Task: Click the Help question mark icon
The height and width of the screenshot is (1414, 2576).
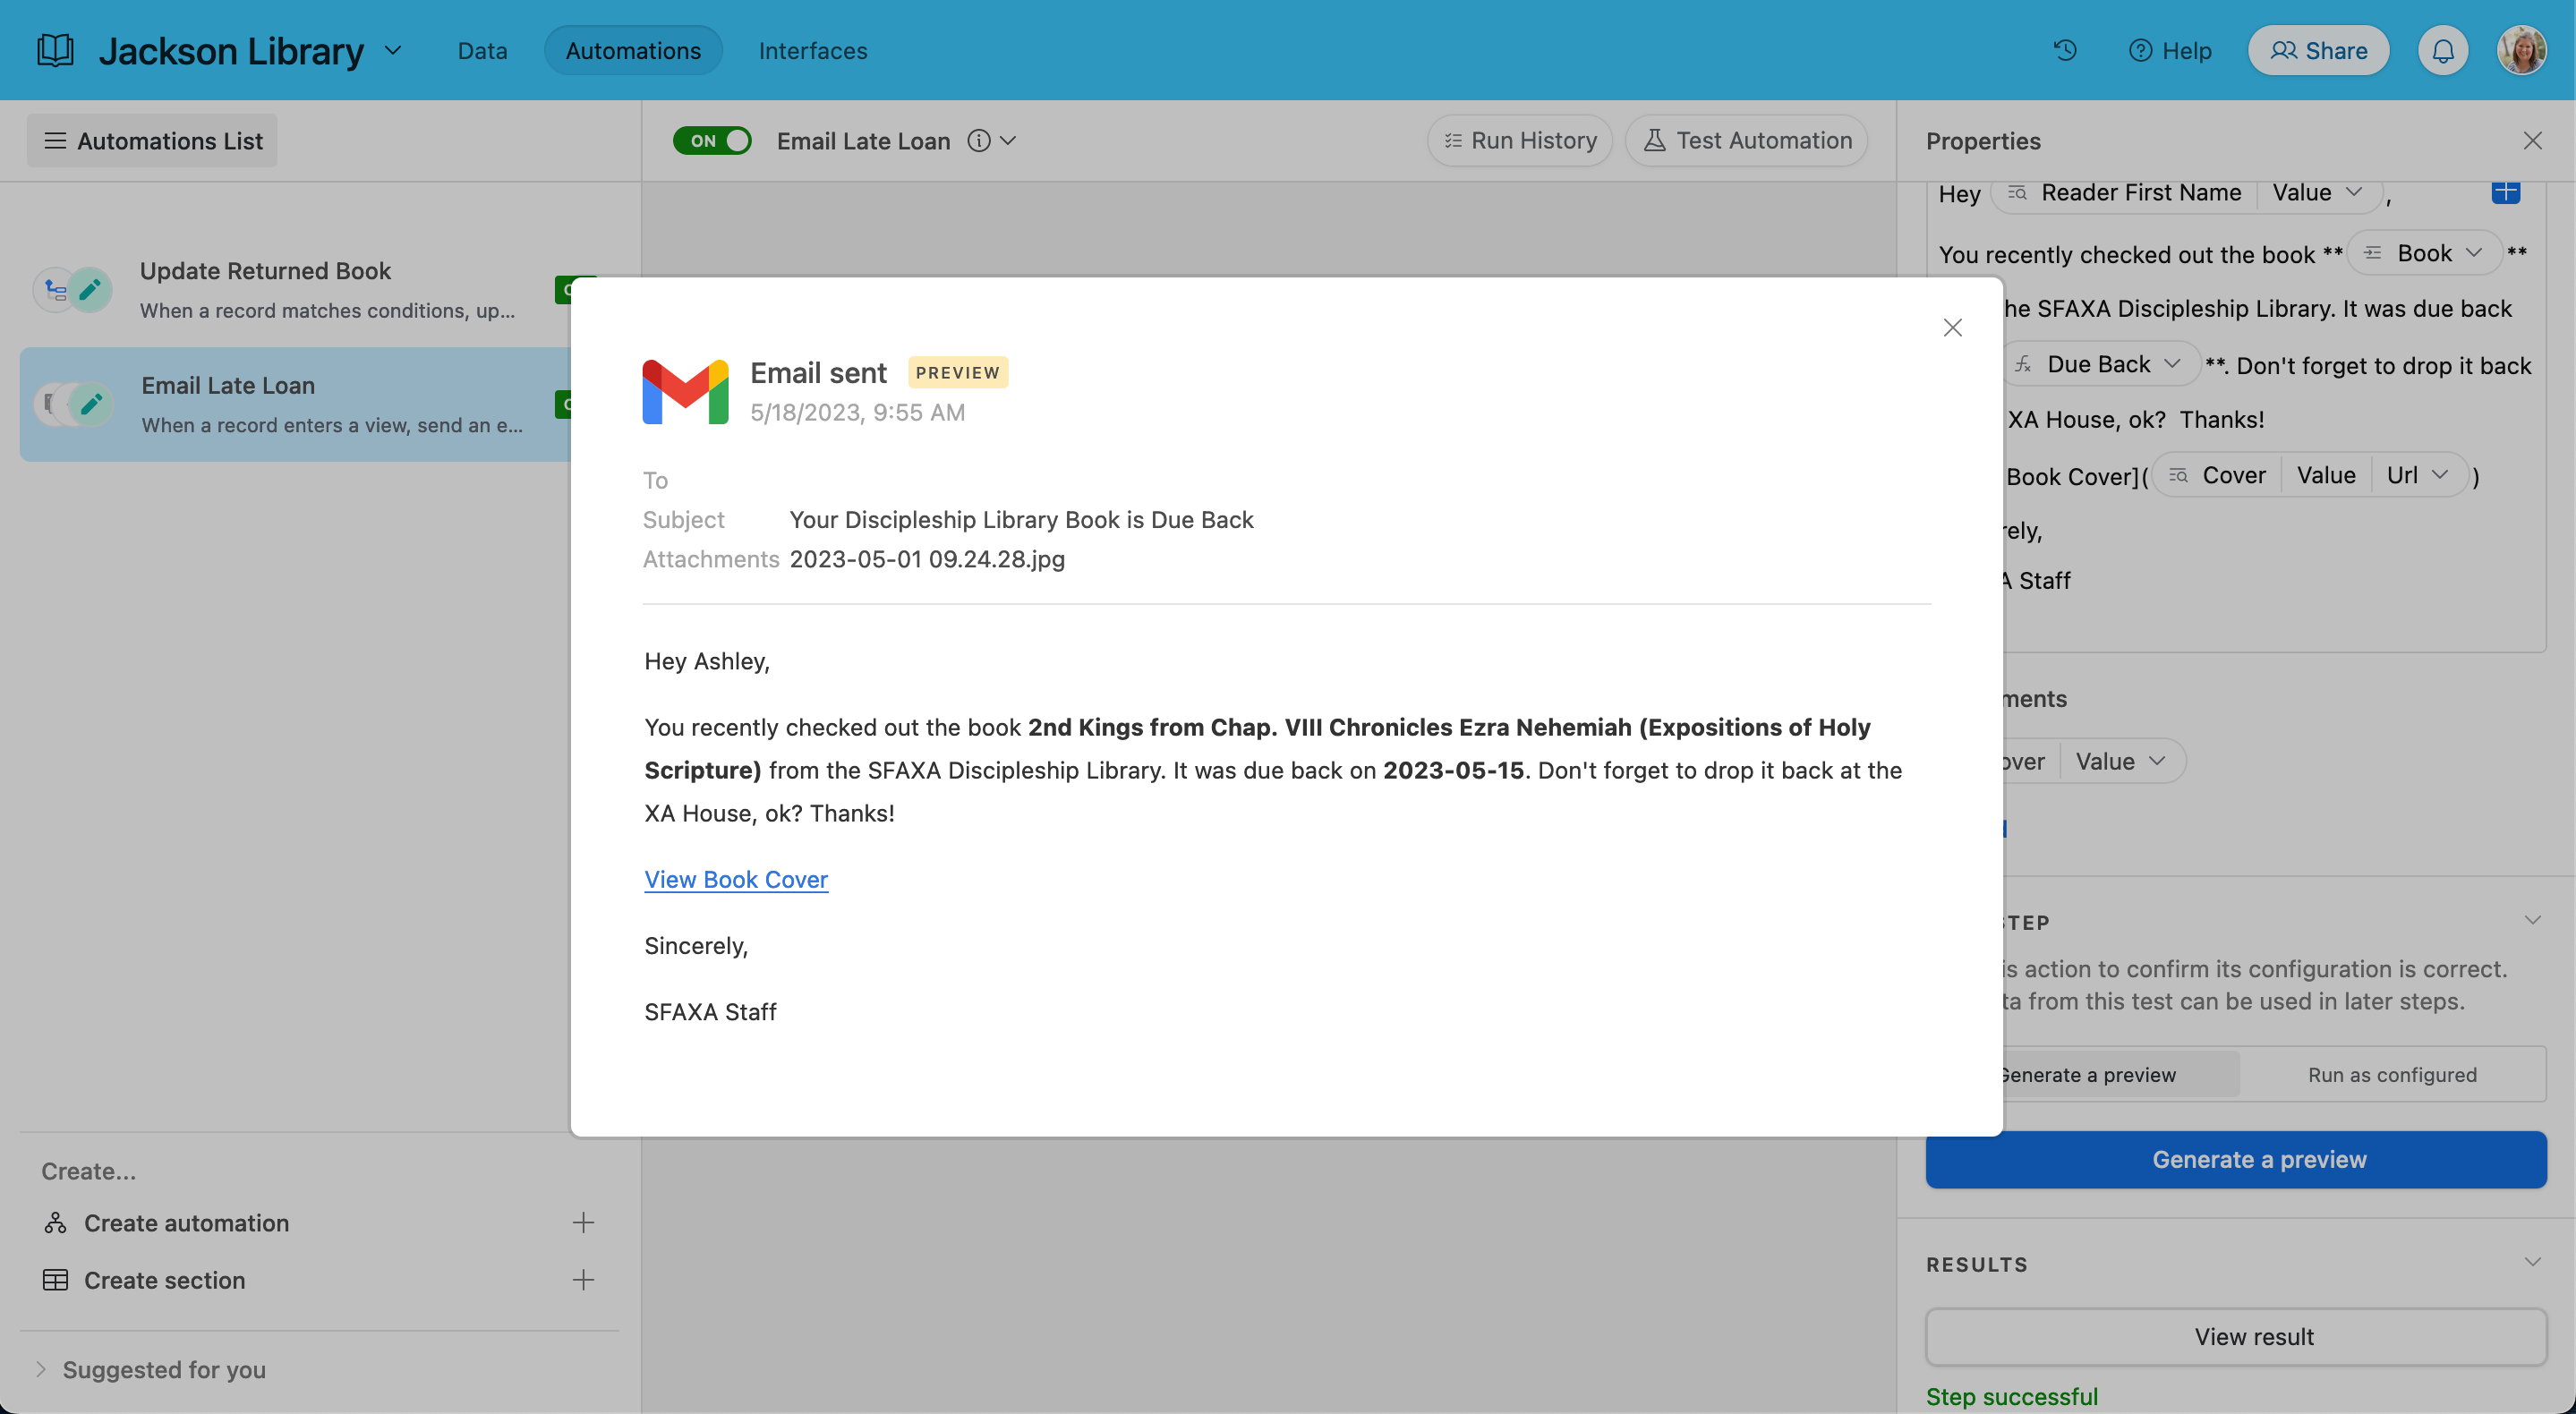Action: click(2140, 50)
